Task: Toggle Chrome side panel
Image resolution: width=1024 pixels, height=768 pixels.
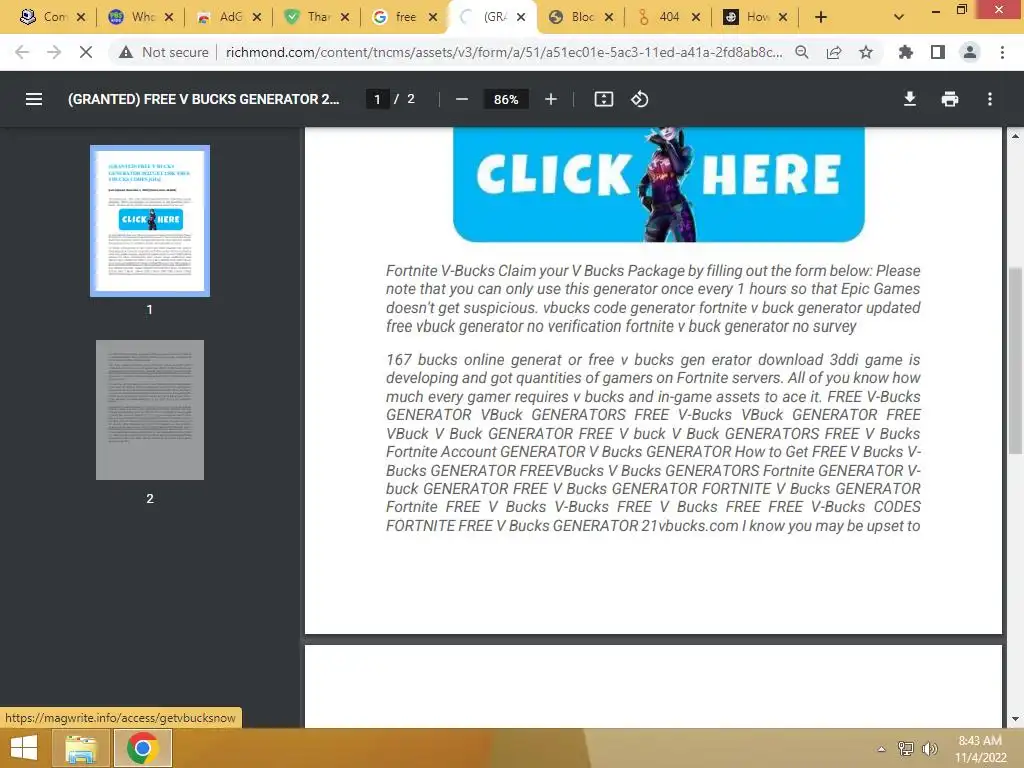Action: pos(938,52)
